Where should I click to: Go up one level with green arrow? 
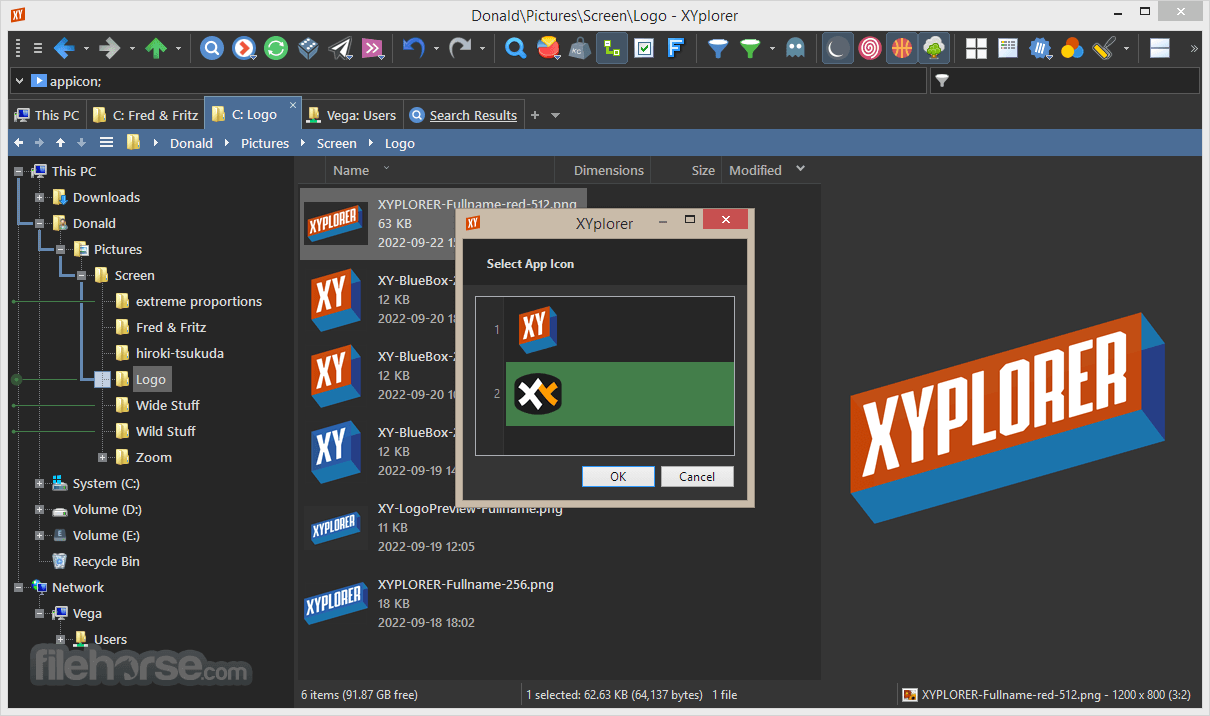tap(156, 47)
